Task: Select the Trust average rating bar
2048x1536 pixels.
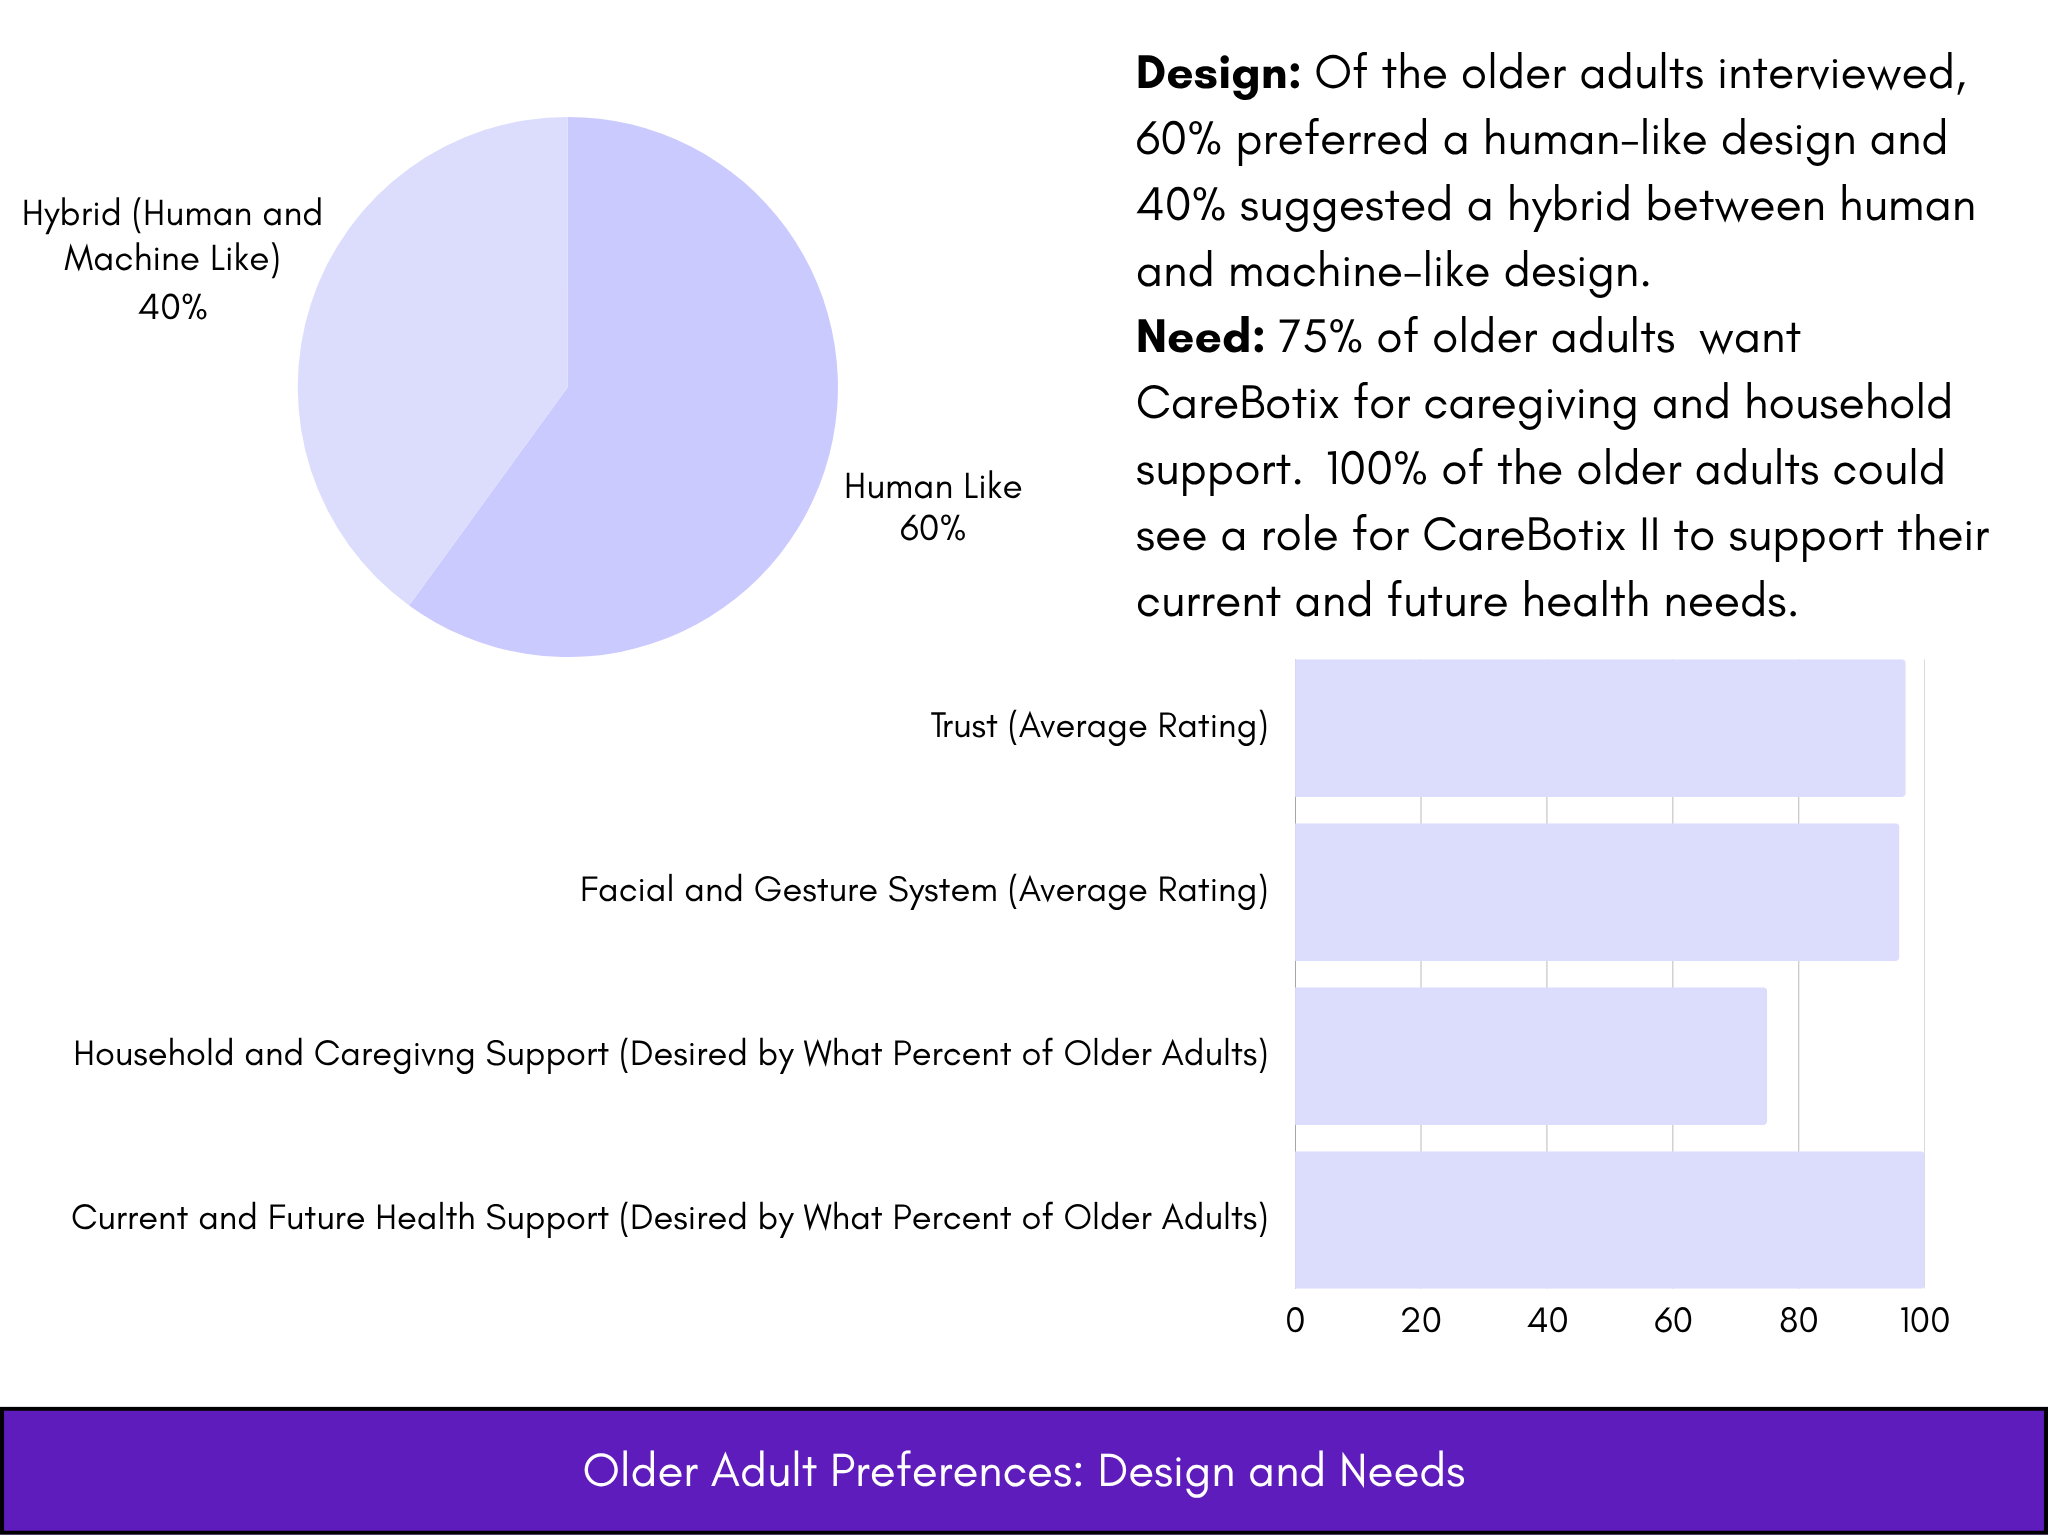Action: pos(1600,728)
